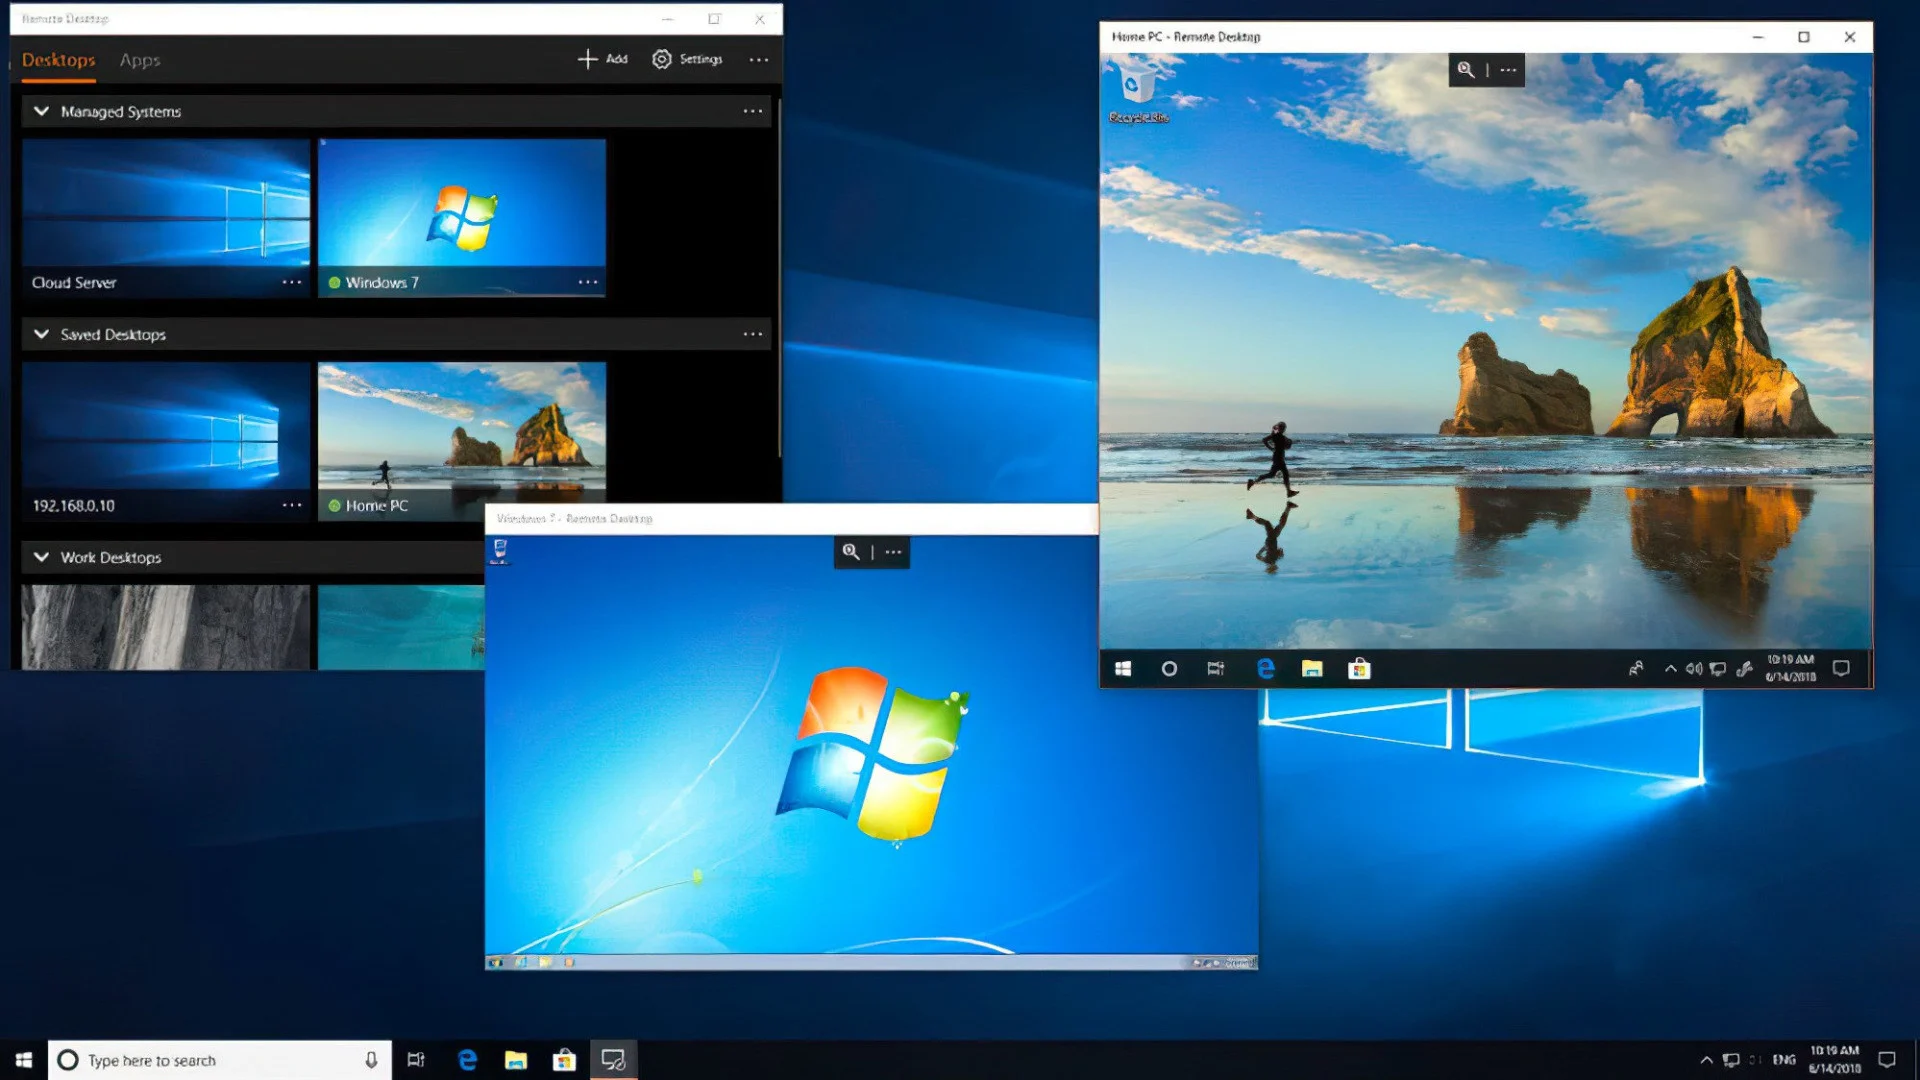Click Cortana's circle icon on the remote taskbar

point(1170,669)
